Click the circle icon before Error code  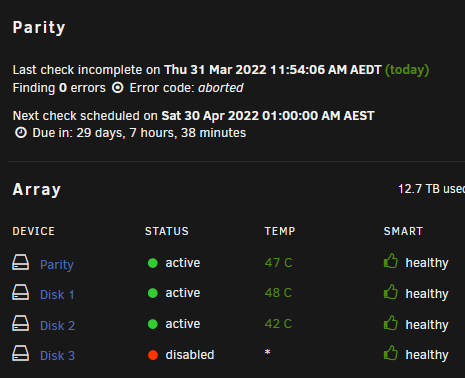tap(117, 88)
